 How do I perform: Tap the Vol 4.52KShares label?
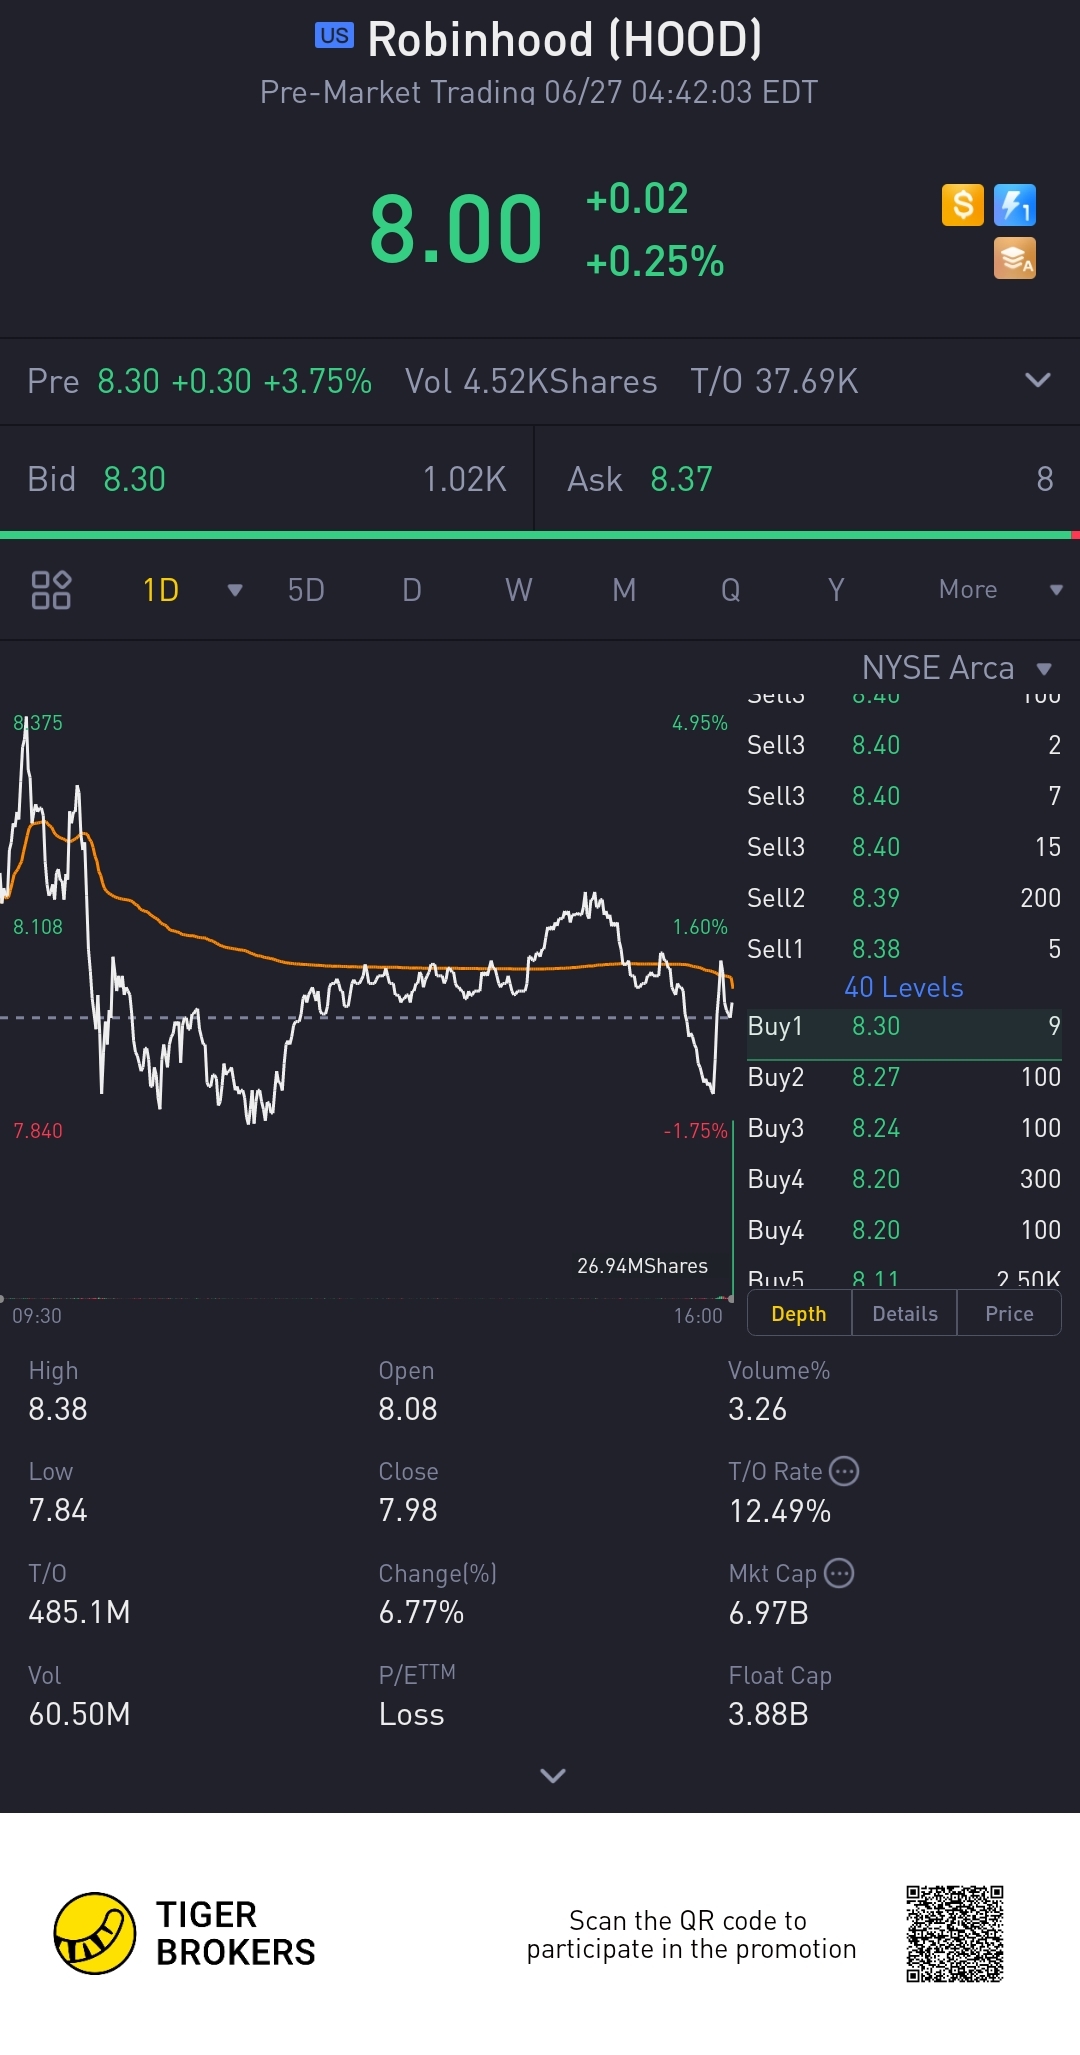coord(531,381)
